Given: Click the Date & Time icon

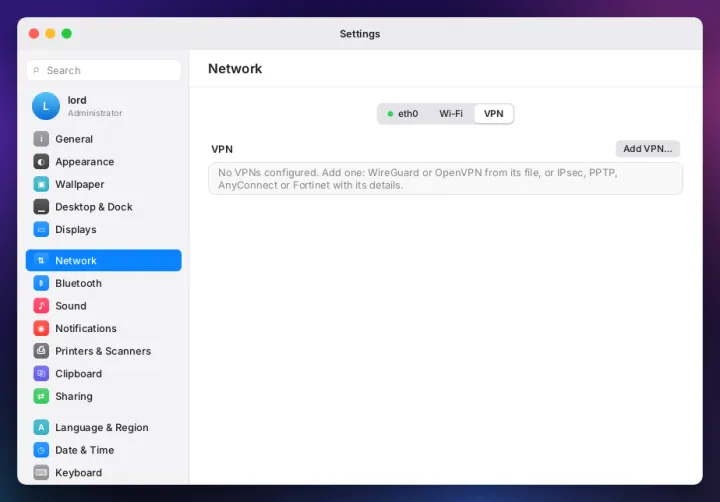Looking at the screenshot, I should (41, 450).
